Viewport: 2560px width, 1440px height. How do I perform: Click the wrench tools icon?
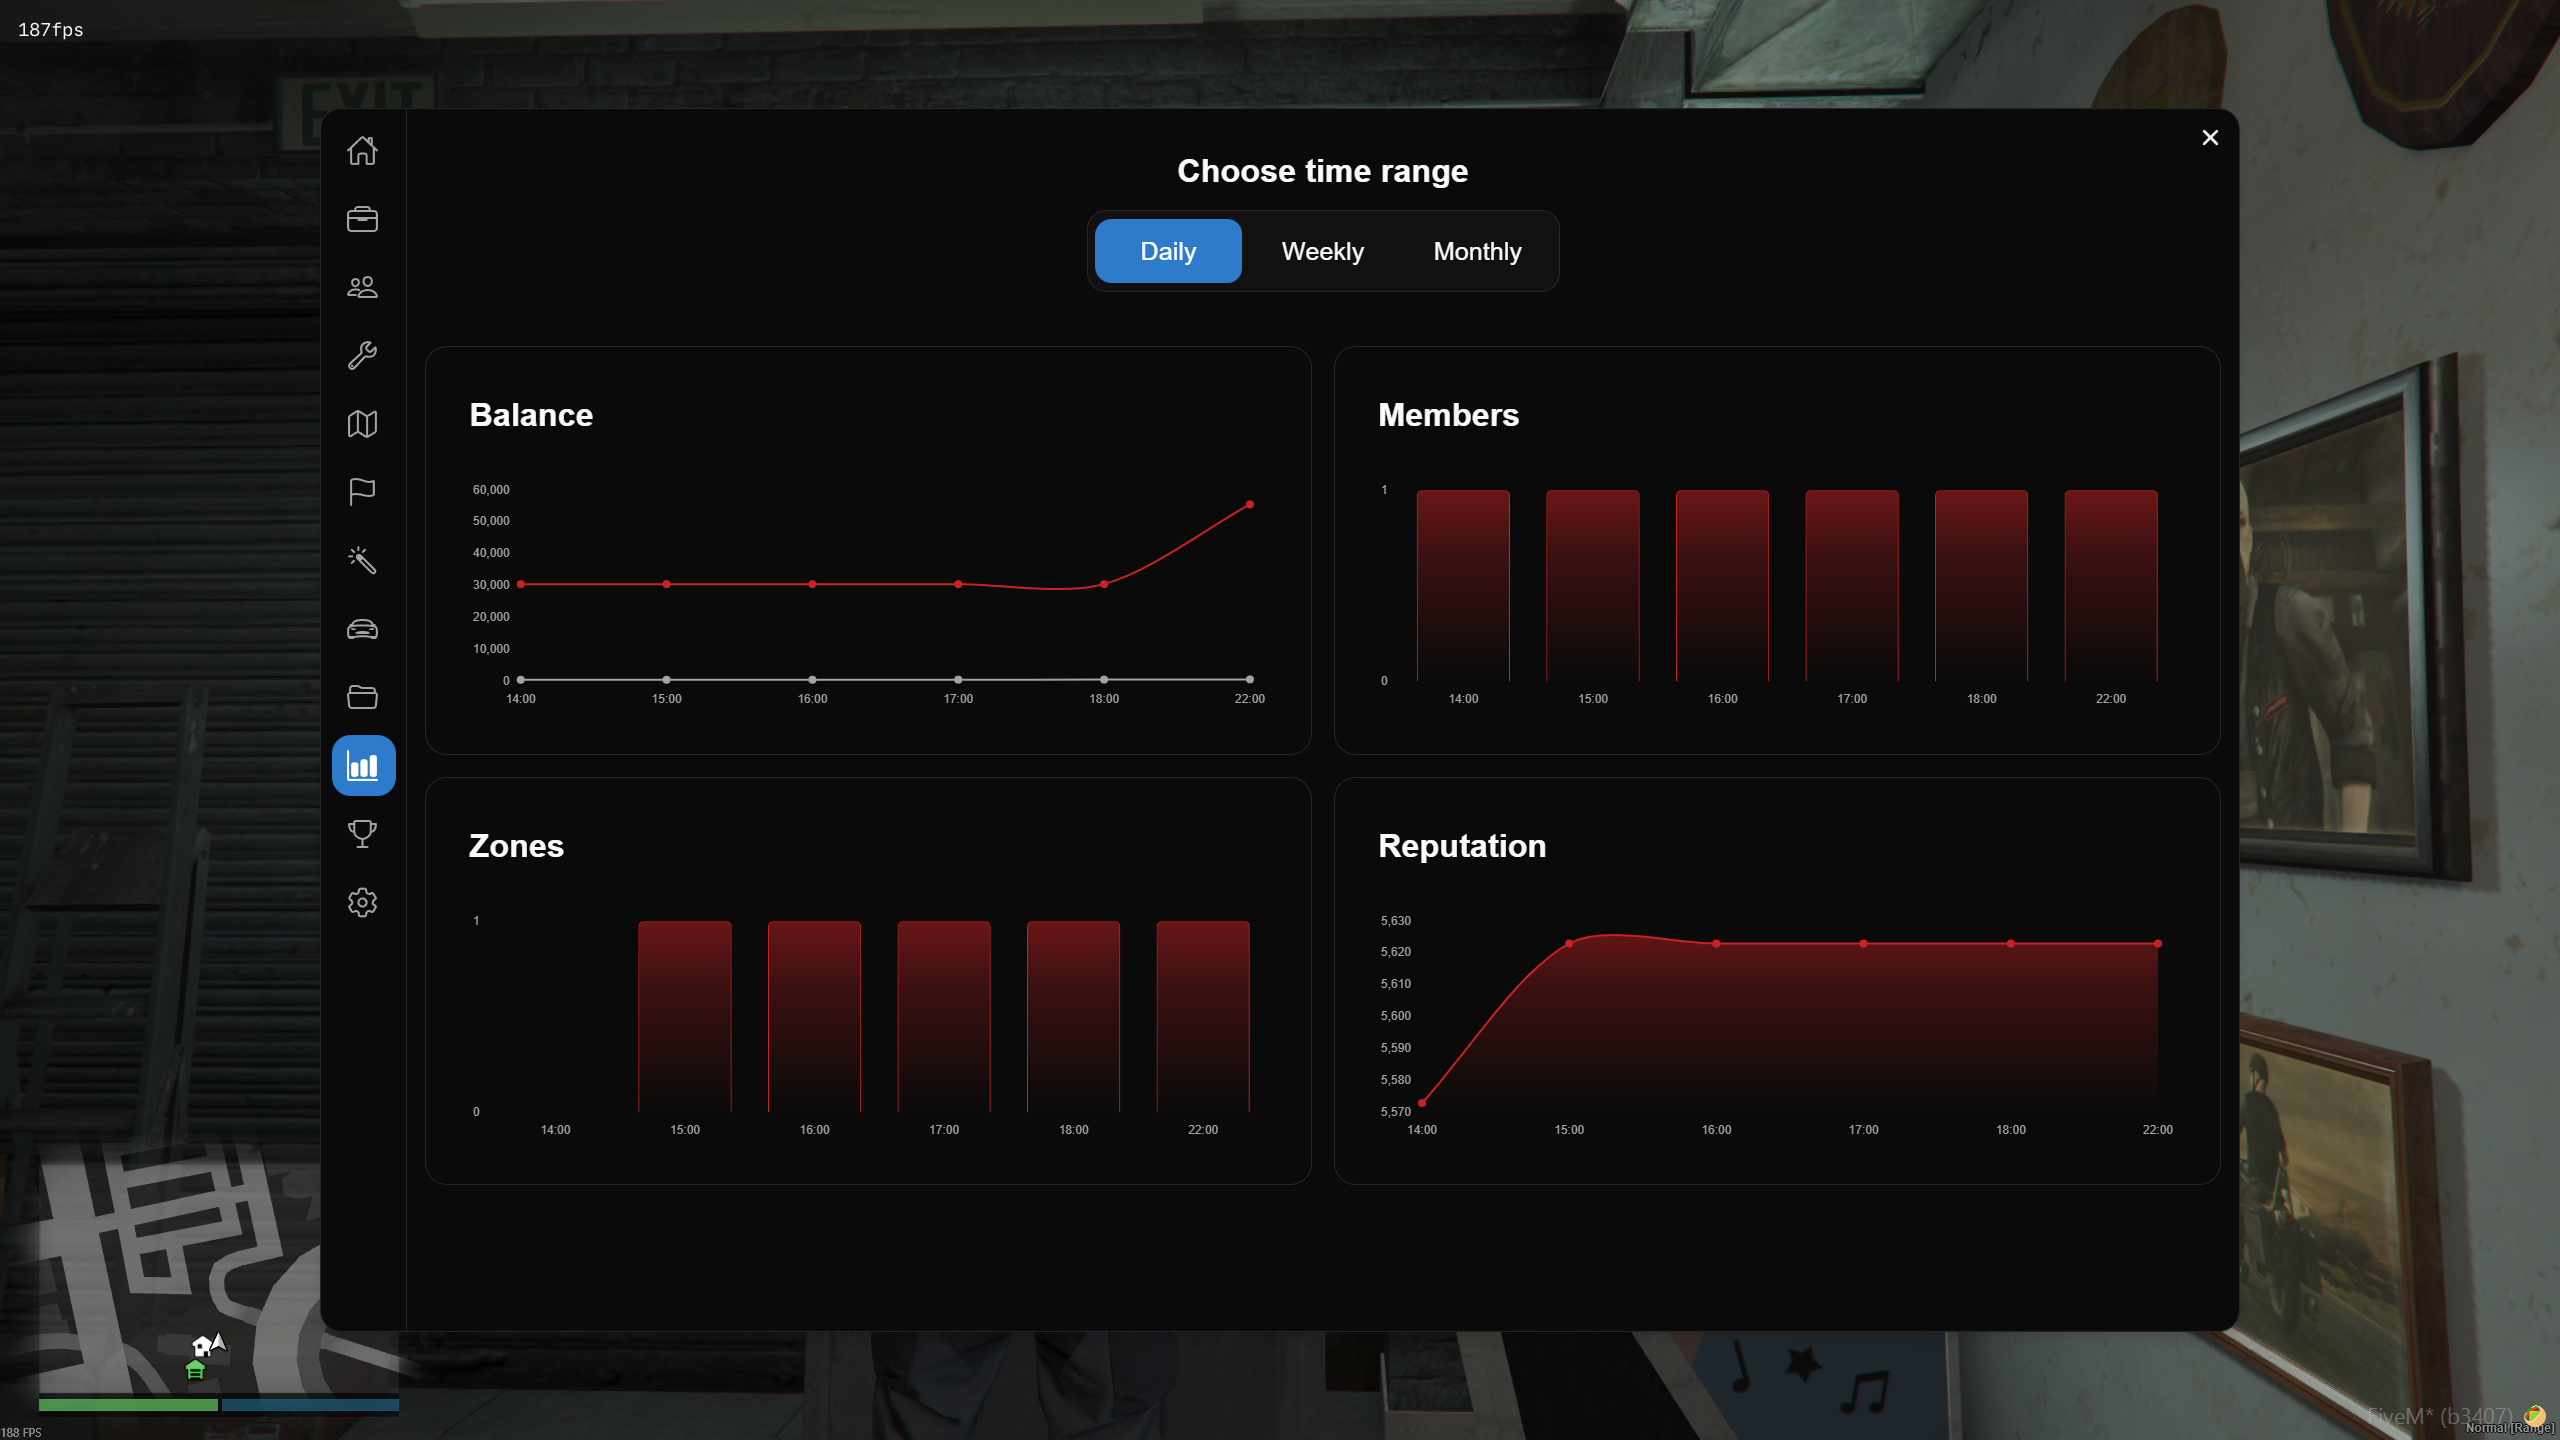(x=362, y=355)
